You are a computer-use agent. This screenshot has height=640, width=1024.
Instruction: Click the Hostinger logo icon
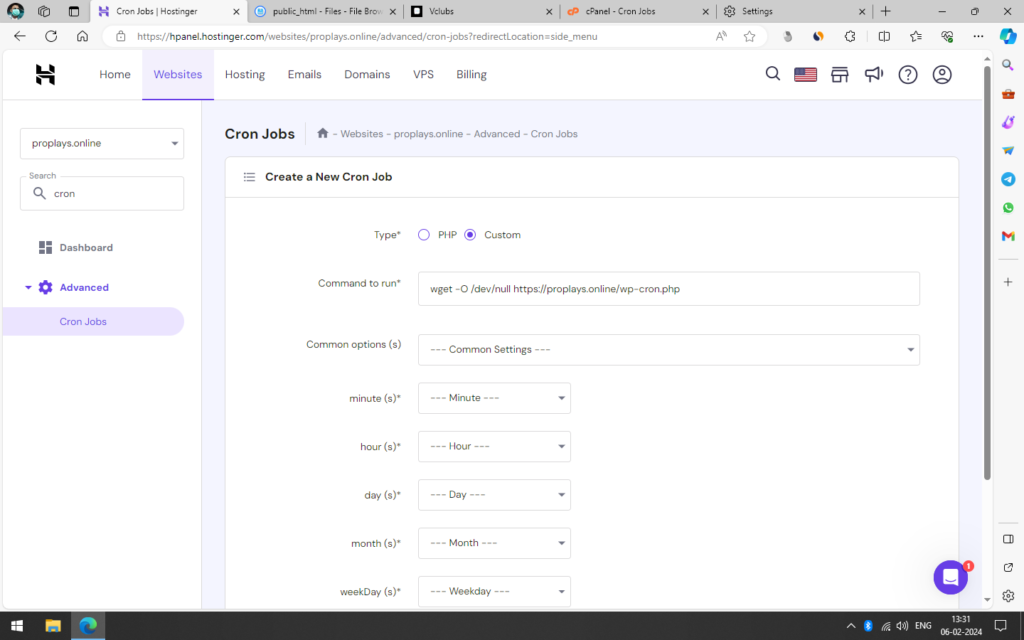click(45, 75)
